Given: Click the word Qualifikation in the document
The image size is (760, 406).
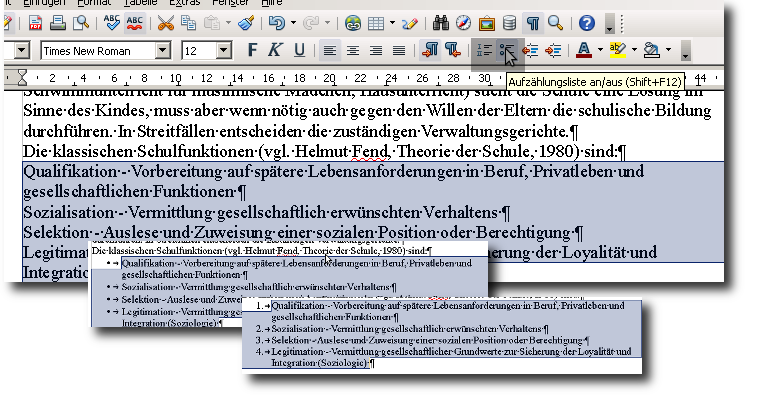Looking at the screenshot, I should 66,172.
